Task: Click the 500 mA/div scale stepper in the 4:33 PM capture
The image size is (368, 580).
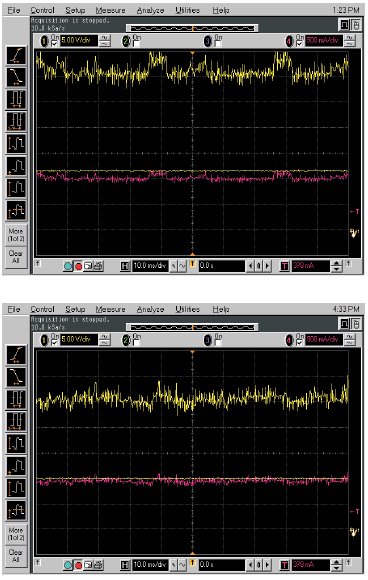Action: click(350, 340)
